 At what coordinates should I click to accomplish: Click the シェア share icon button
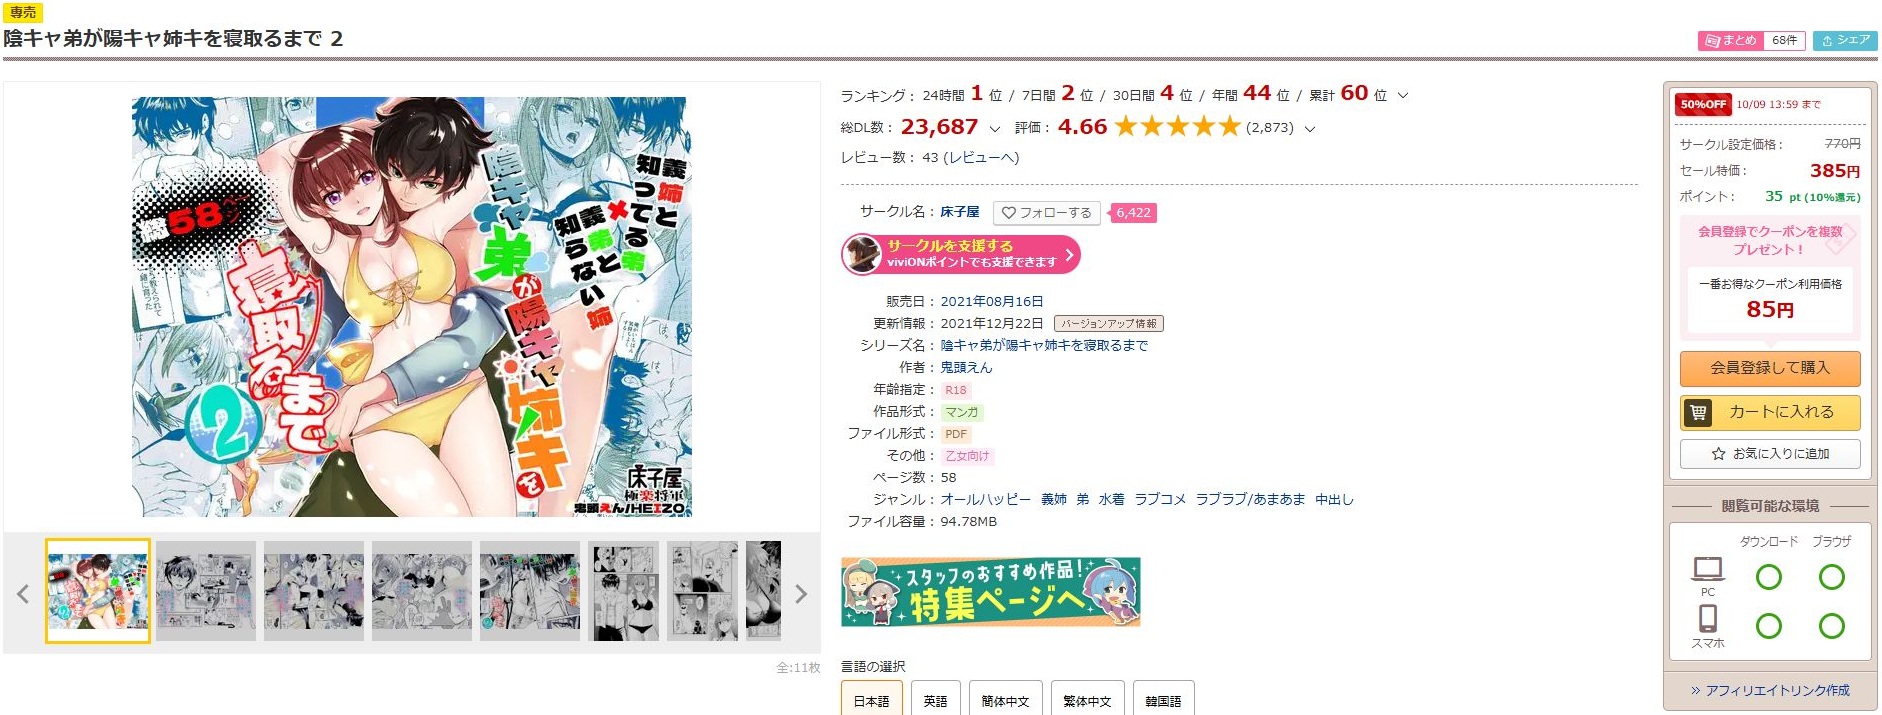pyautogui.click(x=1845, y=40)
